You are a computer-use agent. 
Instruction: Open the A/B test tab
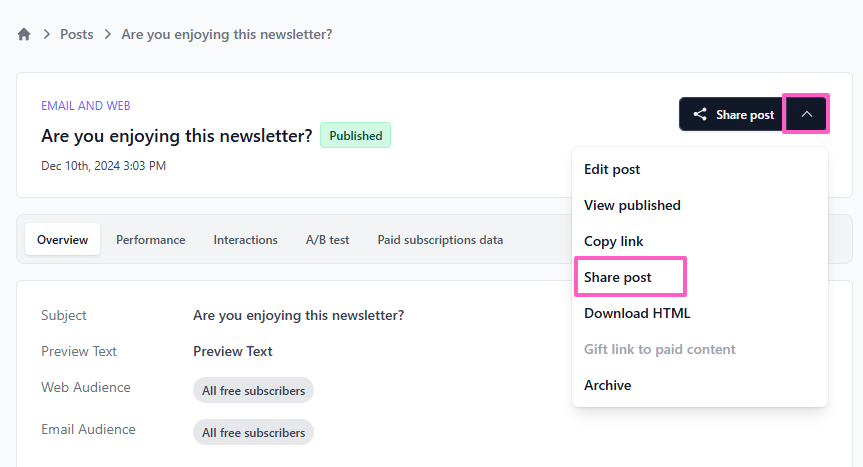(327, 240)
